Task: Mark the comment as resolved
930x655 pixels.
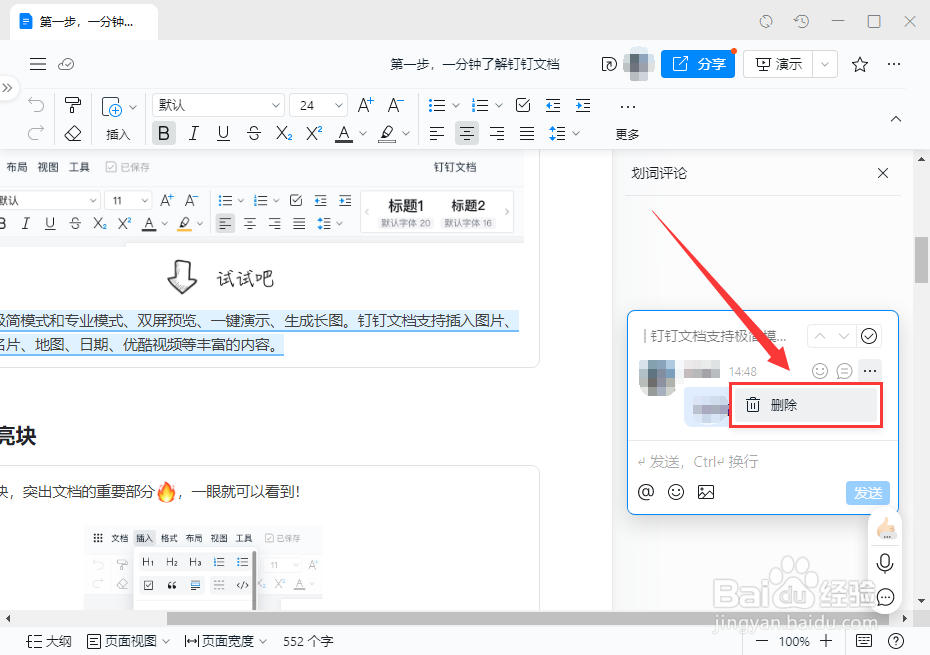Action: tap(869, 336)
